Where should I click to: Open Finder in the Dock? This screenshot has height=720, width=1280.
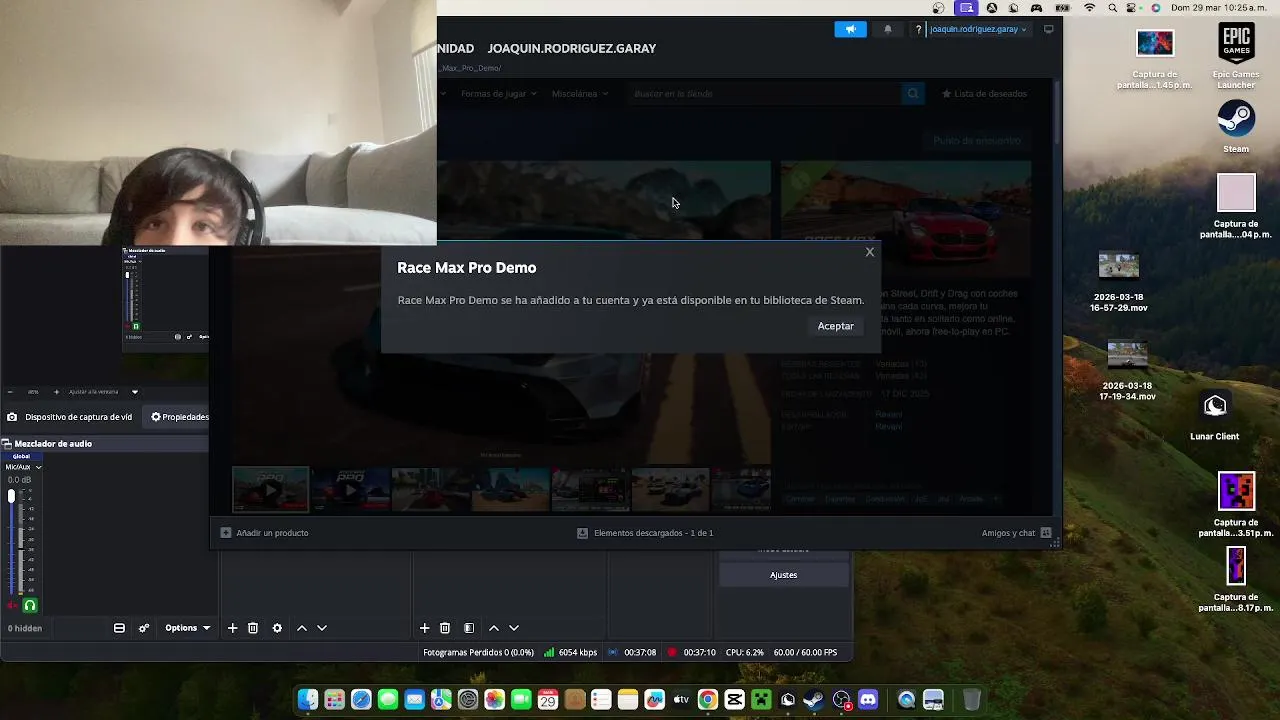click(308, 700)
